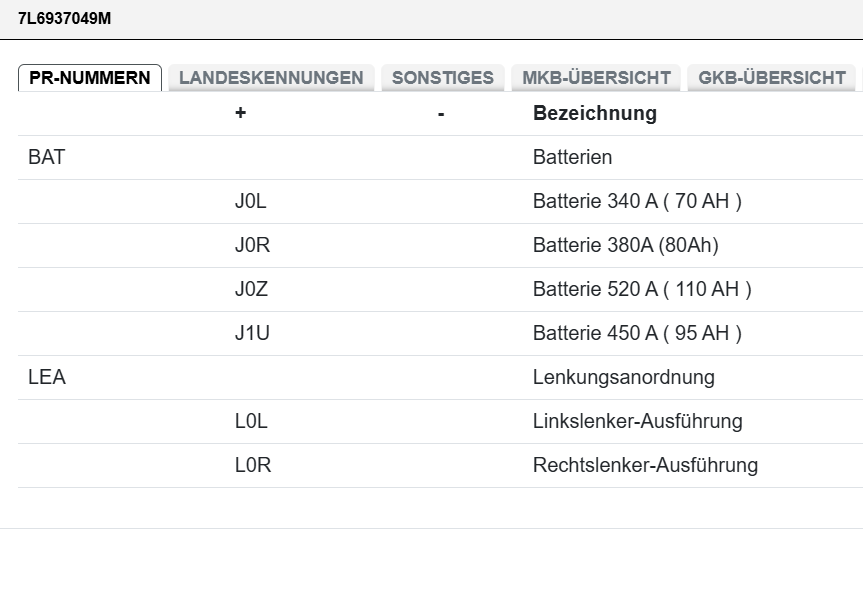Select PR code L0R
This screenshot has height=605, width=863.
click(x=252, y=465)
